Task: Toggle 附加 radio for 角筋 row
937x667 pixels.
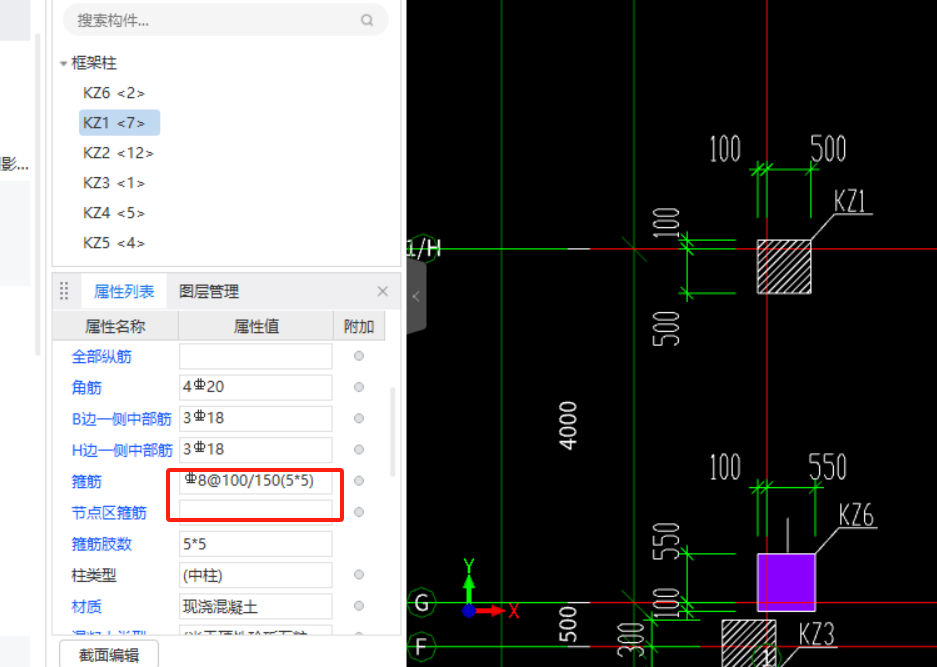Action: click(x=359, y=387)
